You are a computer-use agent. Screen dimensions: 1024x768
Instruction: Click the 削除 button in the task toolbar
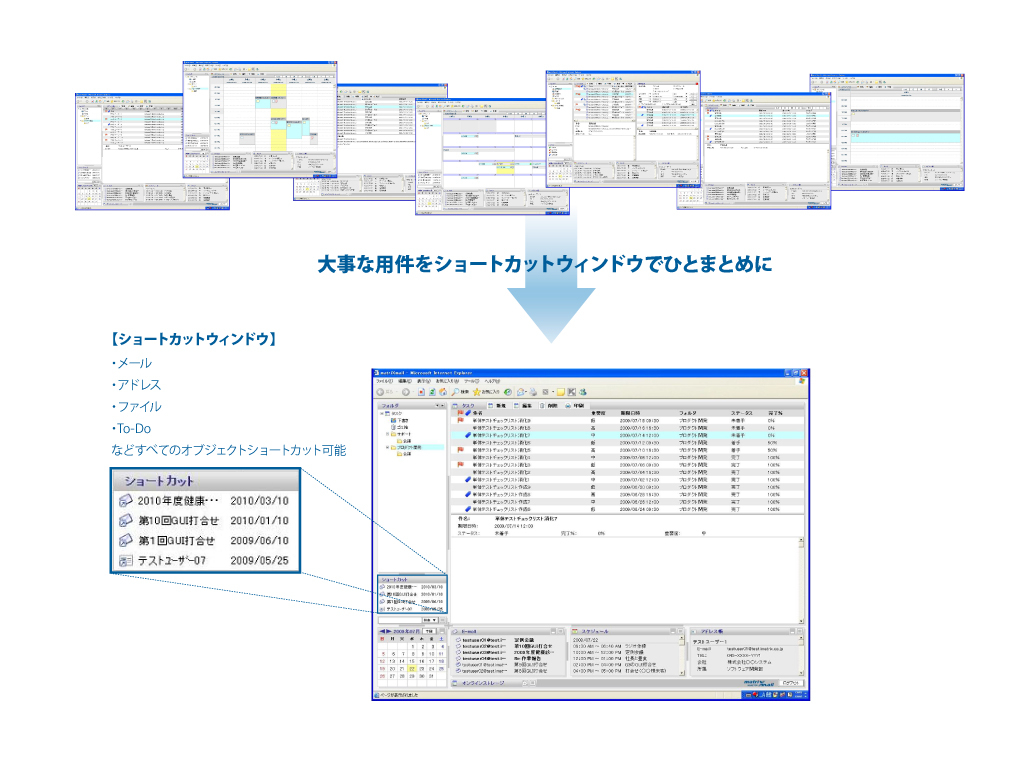coord(549,406)
